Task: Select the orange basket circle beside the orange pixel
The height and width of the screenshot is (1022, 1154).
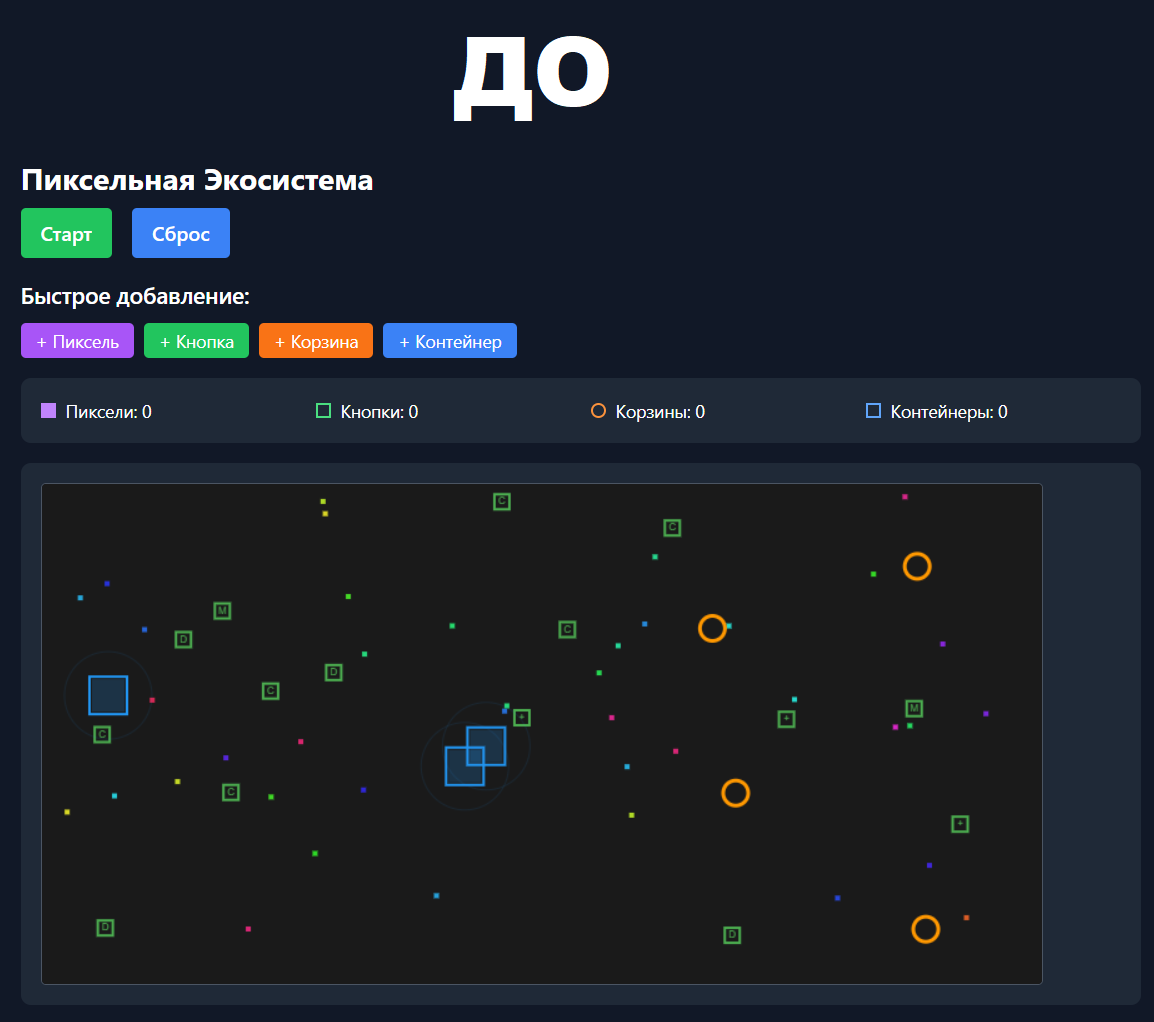Action: (x=925, y=929)
